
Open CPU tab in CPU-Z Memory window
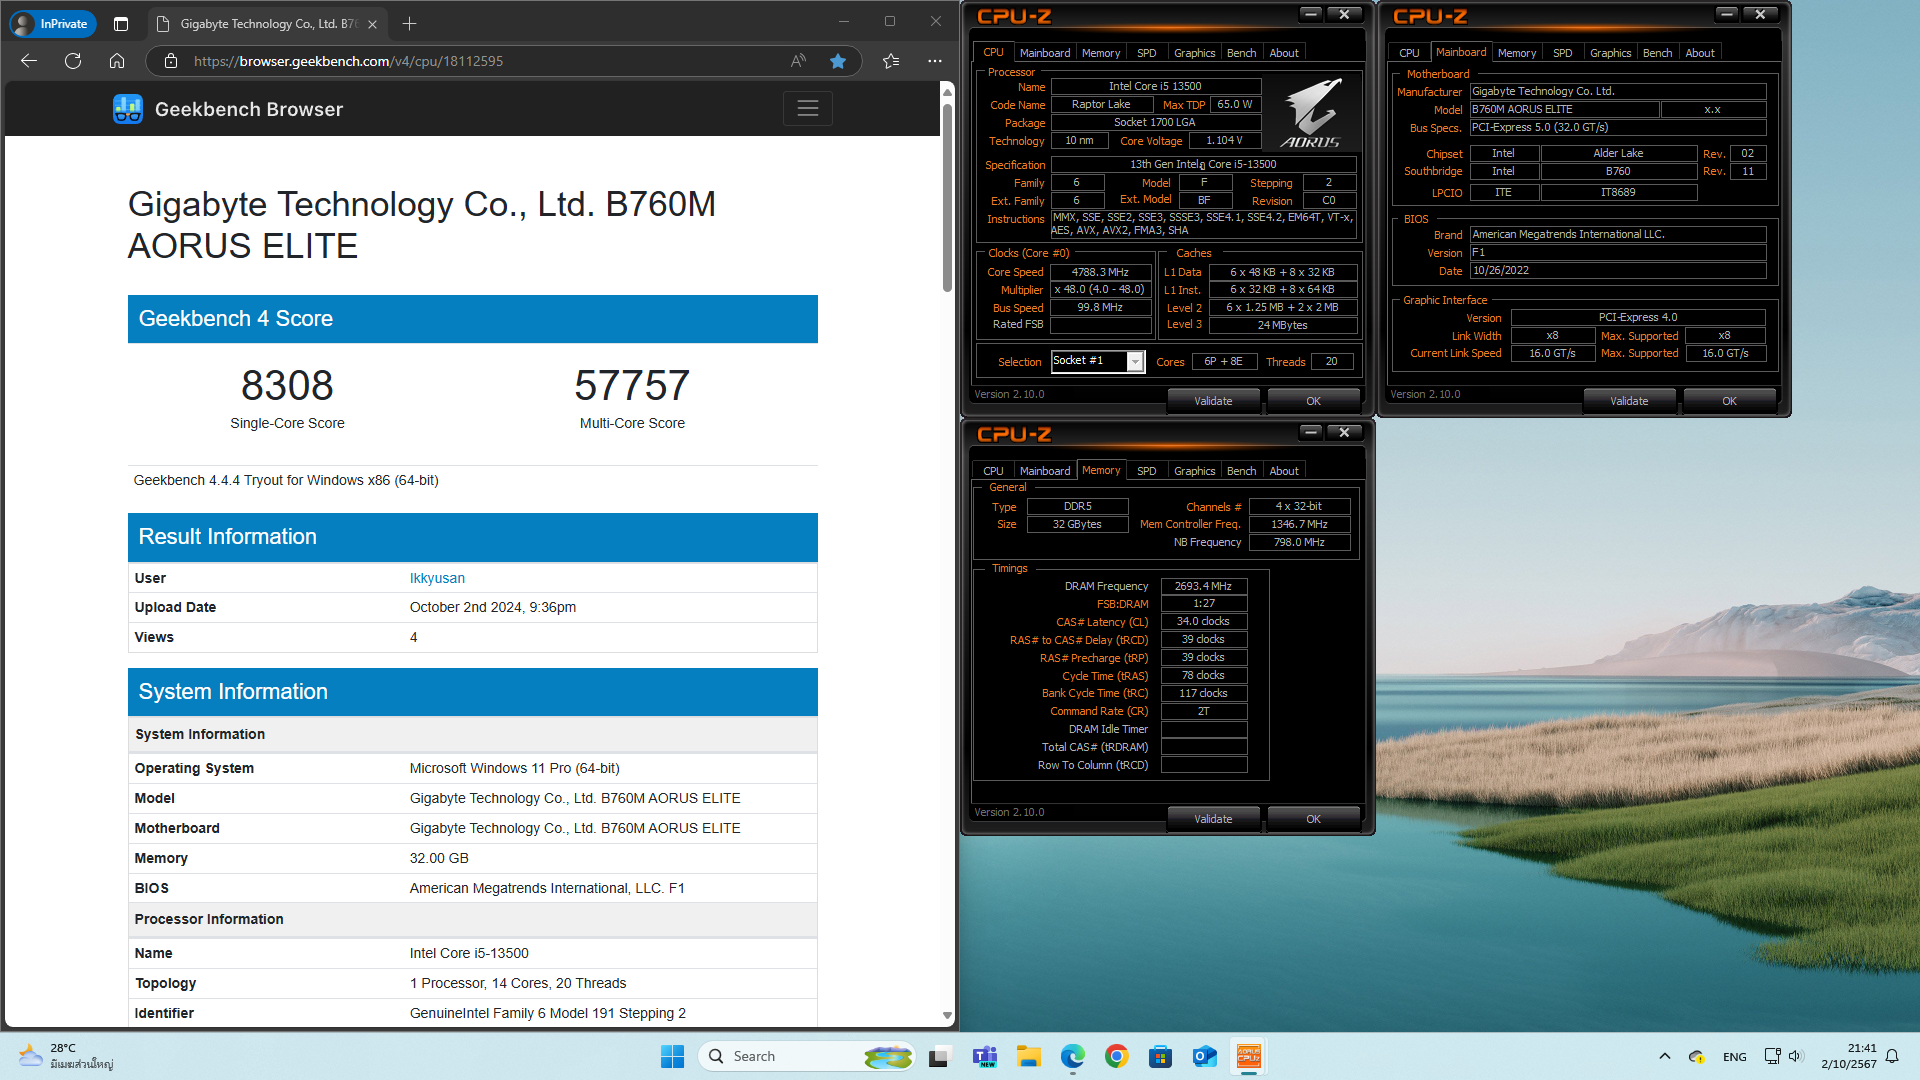pyautogui.click(x=993, y=471)
